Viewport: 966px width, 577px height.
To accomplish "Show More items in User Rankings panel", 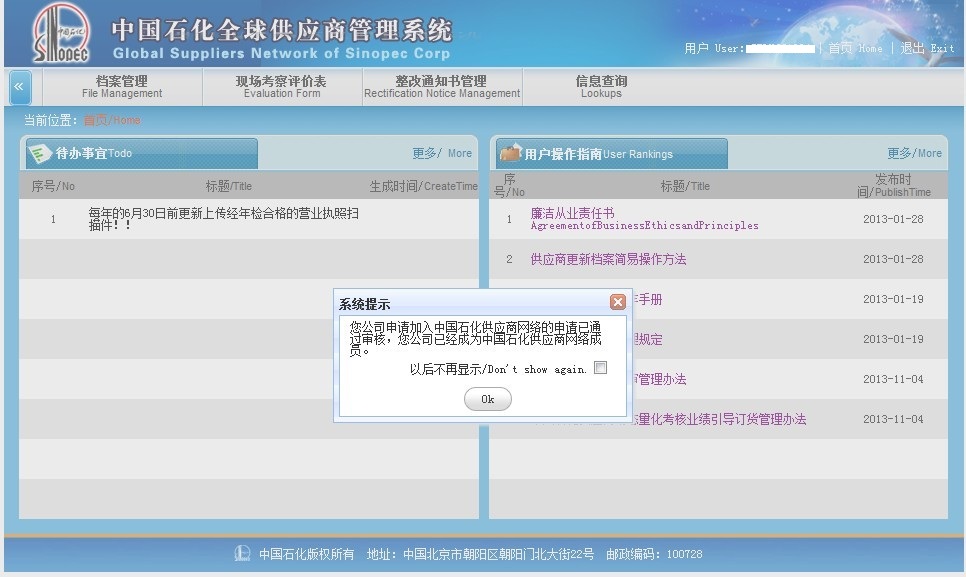I will pos(914,153).
